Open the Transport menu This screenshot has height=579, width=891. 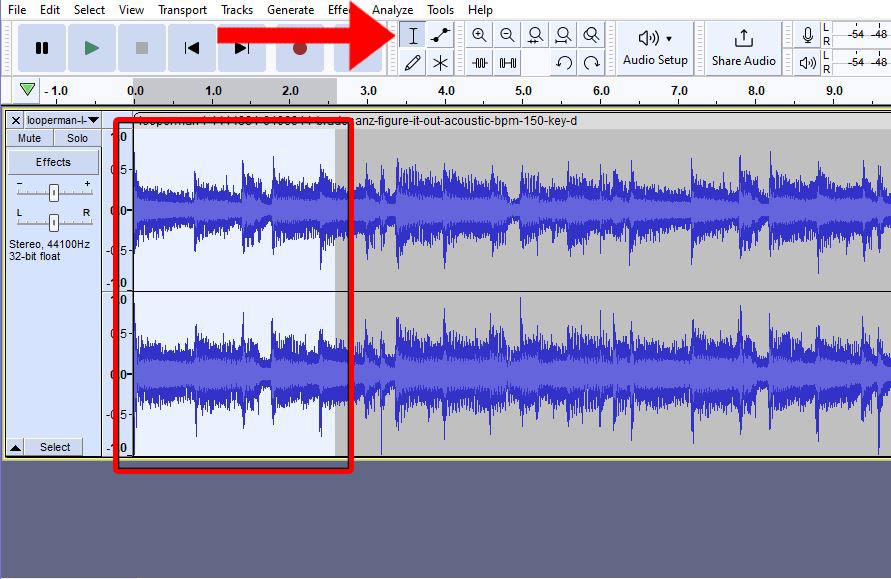tap(182, 10)
